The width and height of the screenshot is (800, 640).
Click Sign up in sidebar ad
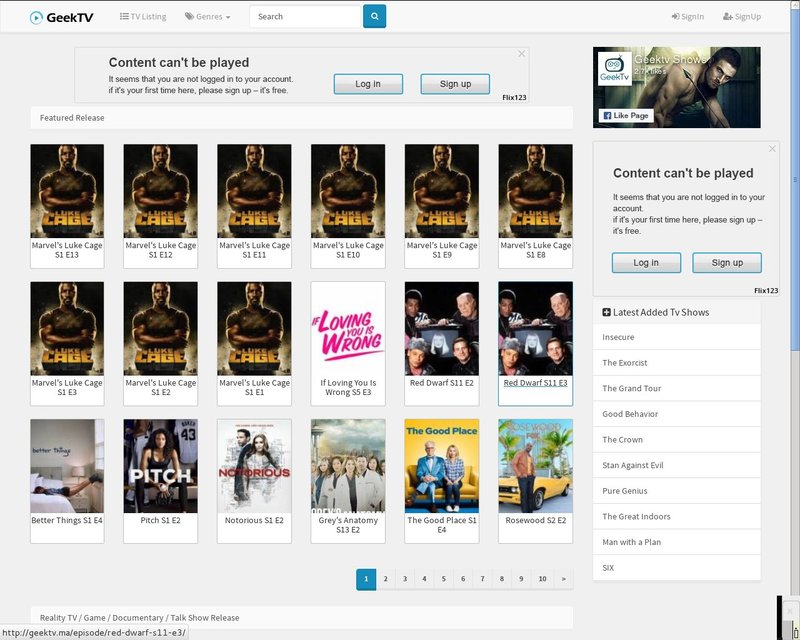[x=727, y=262]
